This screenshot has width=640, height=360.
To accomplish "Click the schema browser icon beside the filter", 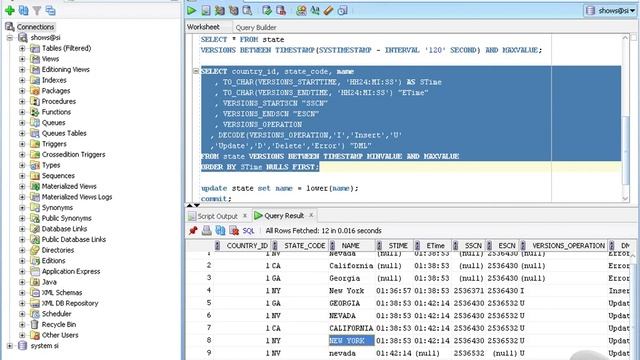I will pyautogui.click(x=51, y=11).
